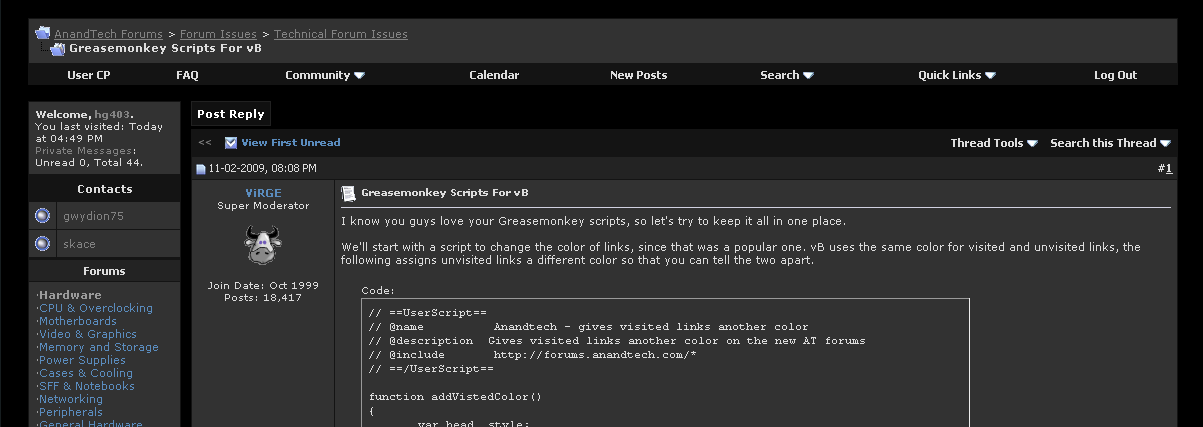Viewport: 1203px width, 427px height.
Task: Click 'function addVistedColor()' in code
Action: 455,396
